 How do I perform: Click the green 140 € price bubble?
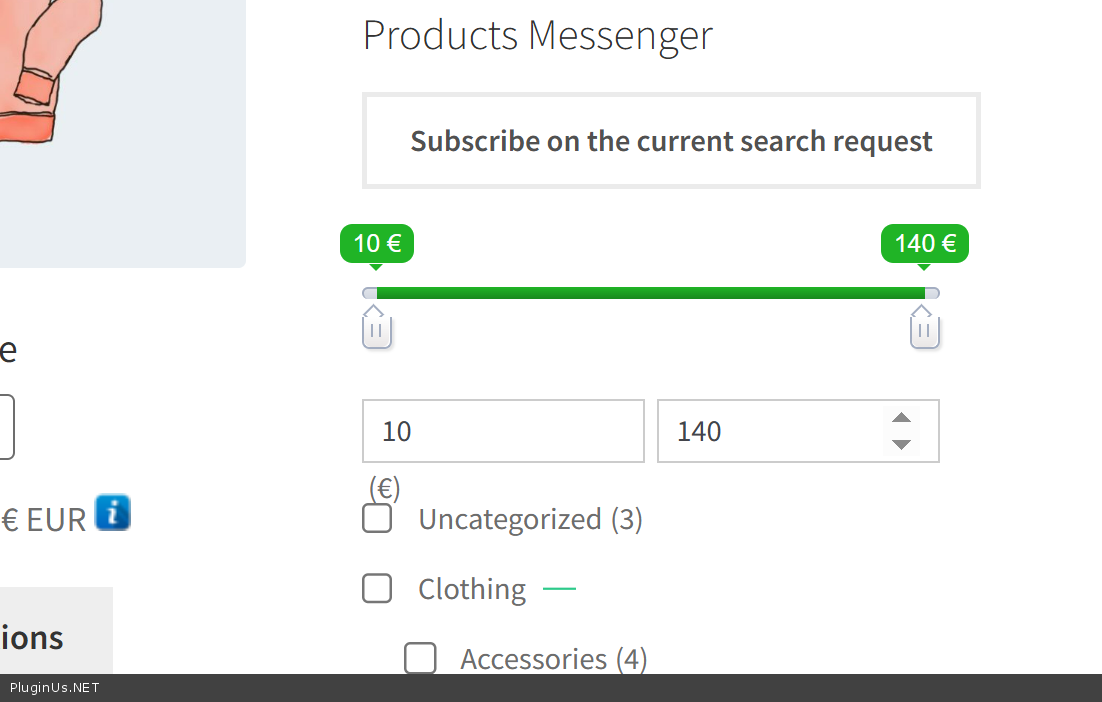pyautogui.click(x=924, y=243)
